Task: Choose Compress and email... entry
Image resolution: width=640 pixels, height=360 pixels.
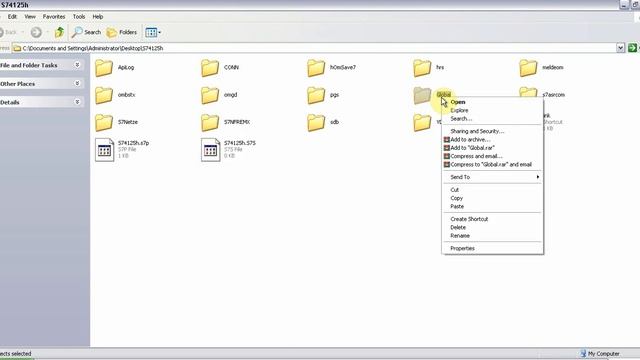Action: point(492,156)
